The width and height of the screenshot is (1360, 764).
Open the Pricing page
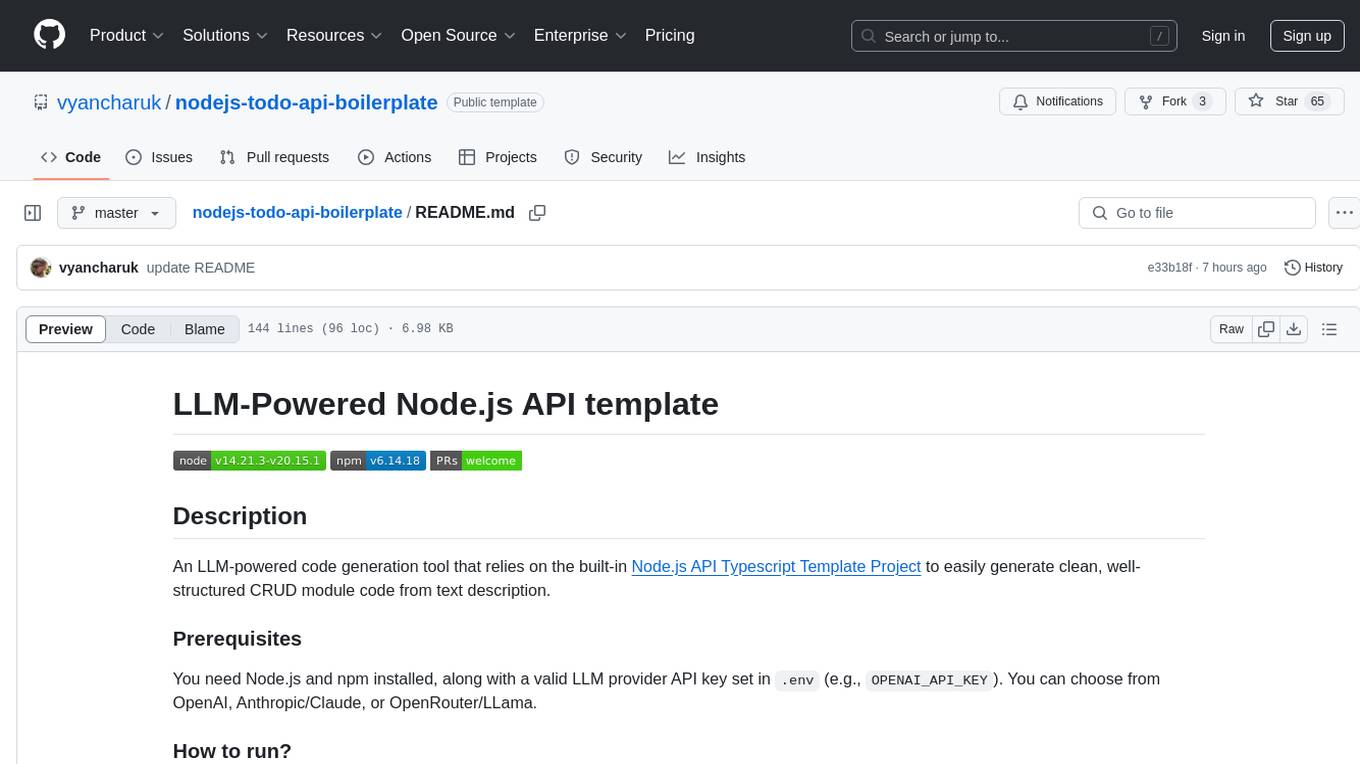click(670, 35)
